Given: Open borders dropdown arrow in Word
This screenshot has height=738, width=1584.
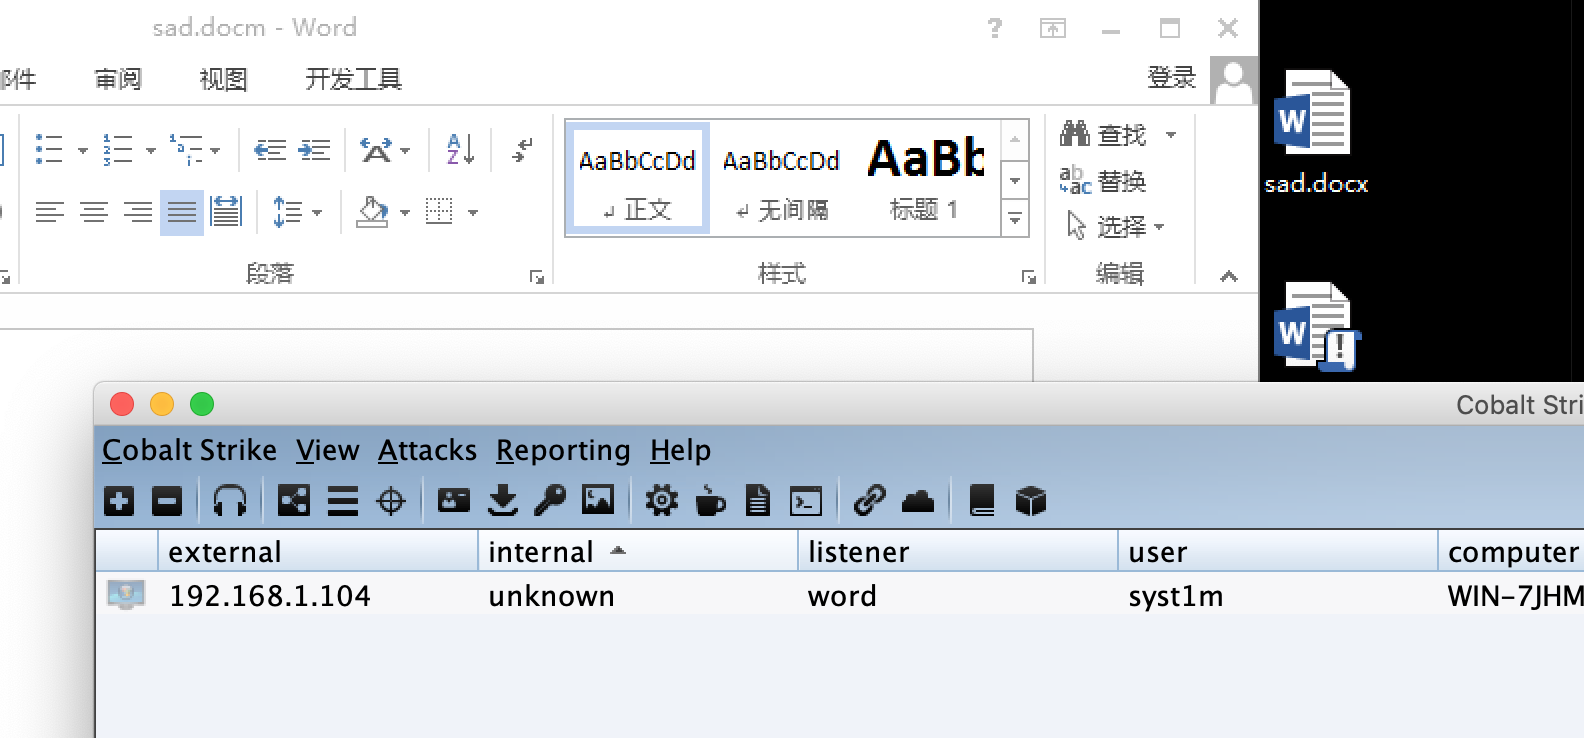Looking at the screenshot, I should click(x=473, y=213).
